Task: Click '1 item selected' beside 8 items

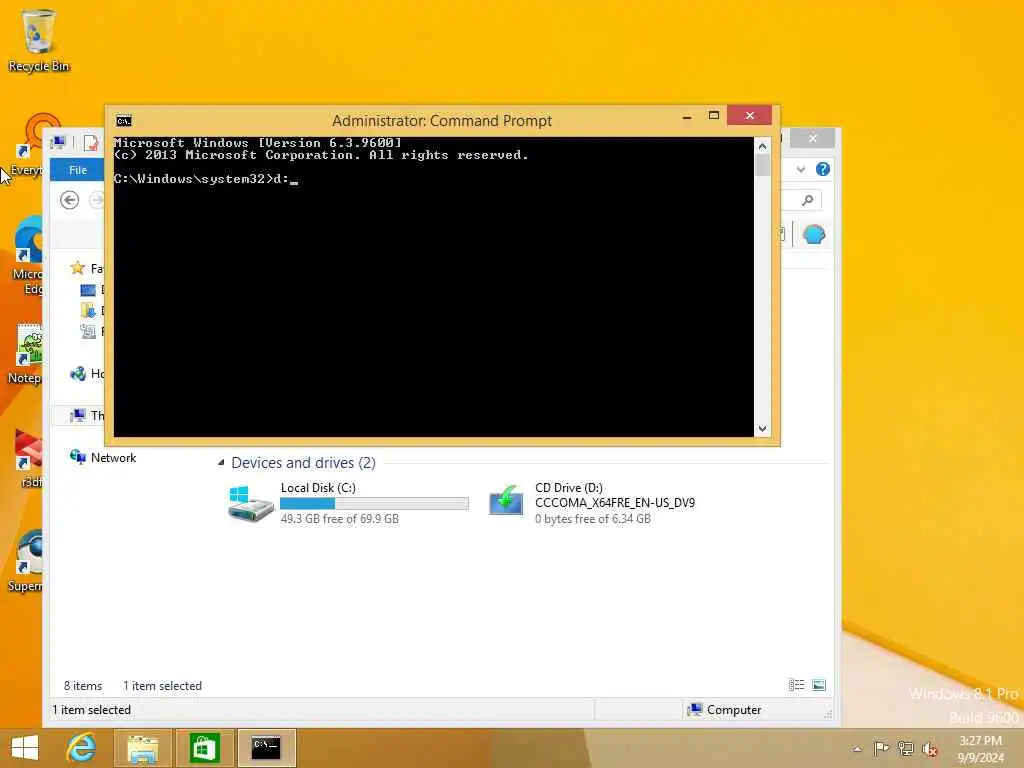Action: coord(163,686)
